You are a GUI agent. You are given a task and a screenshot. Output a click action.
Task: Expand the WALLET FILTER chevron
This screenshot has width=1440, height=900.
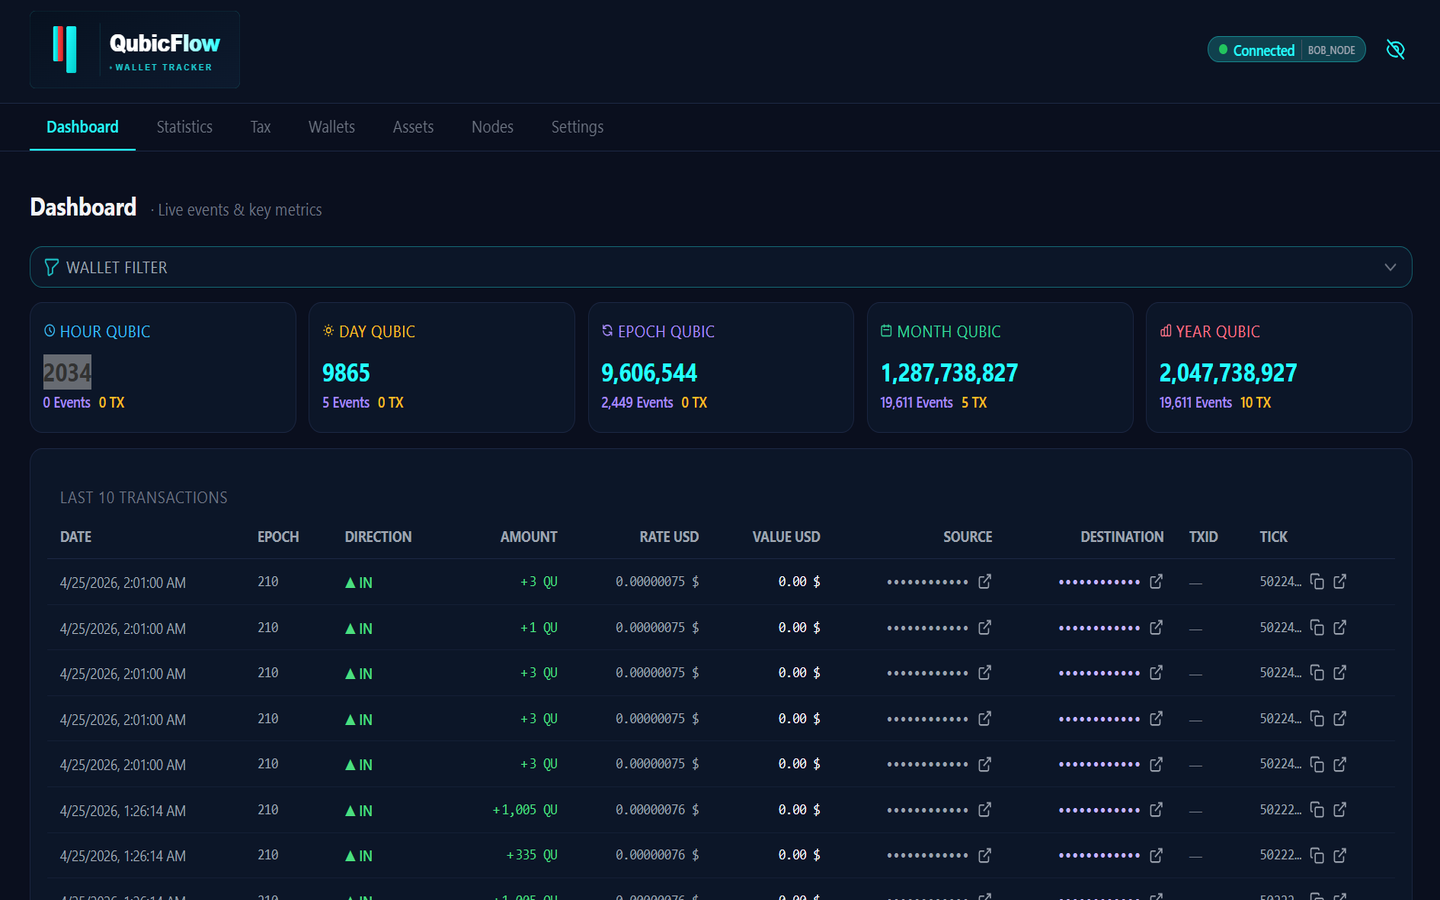[x=1390, y=267]
